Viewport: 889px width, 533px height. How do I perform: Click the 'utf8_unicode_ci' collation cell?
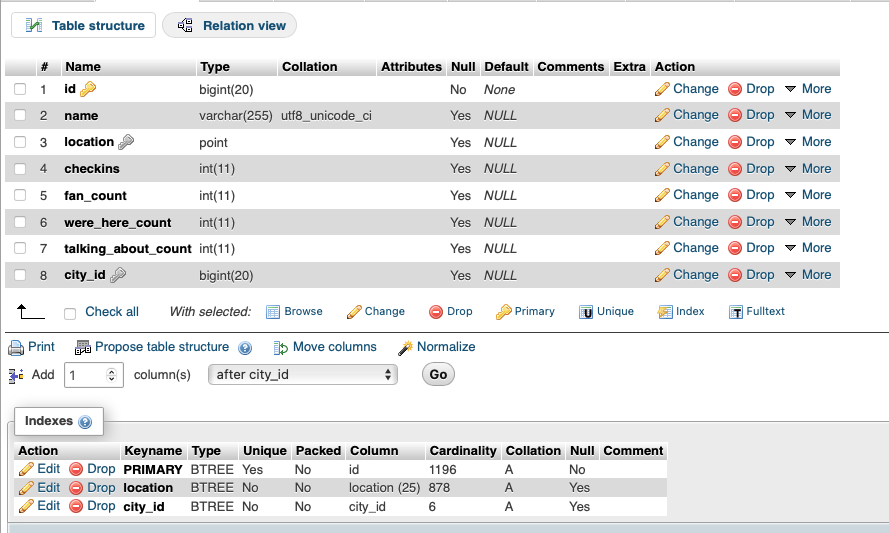[327, 116]
